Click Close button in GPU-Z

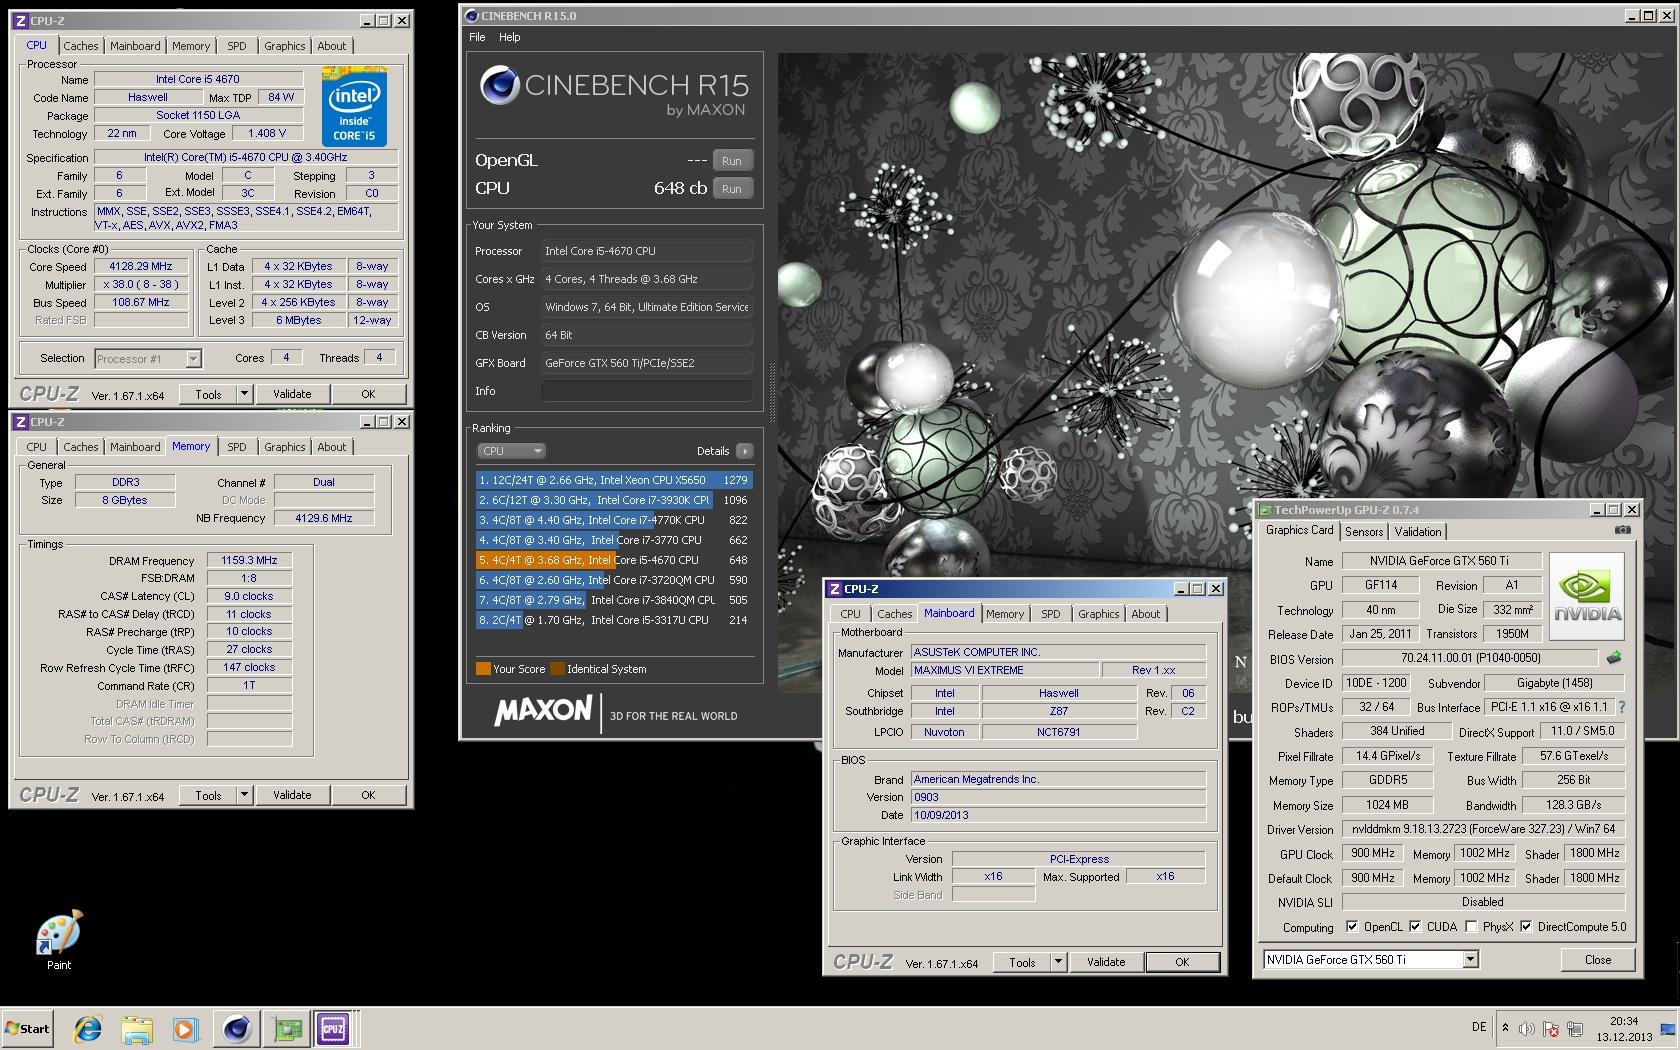[x=1598, y=960]
